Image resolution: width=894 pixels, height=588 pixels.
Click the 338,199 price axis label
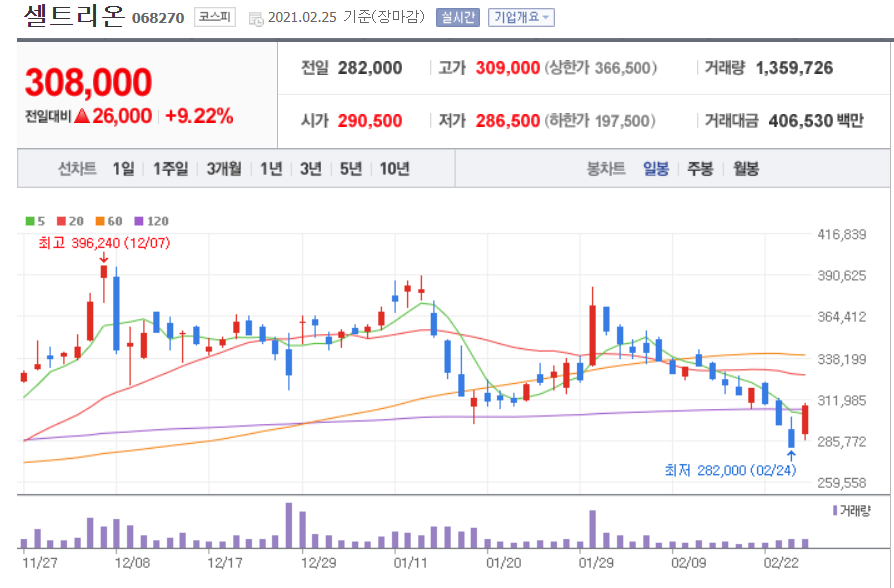[x=842, y=359]
